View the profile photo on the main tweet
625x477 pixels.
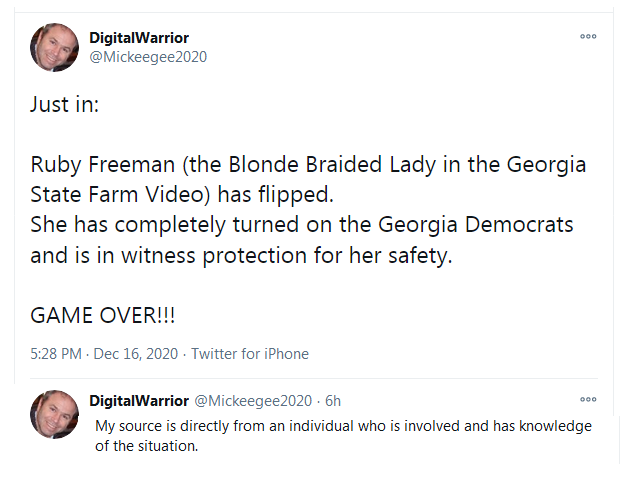click(54, 47)
